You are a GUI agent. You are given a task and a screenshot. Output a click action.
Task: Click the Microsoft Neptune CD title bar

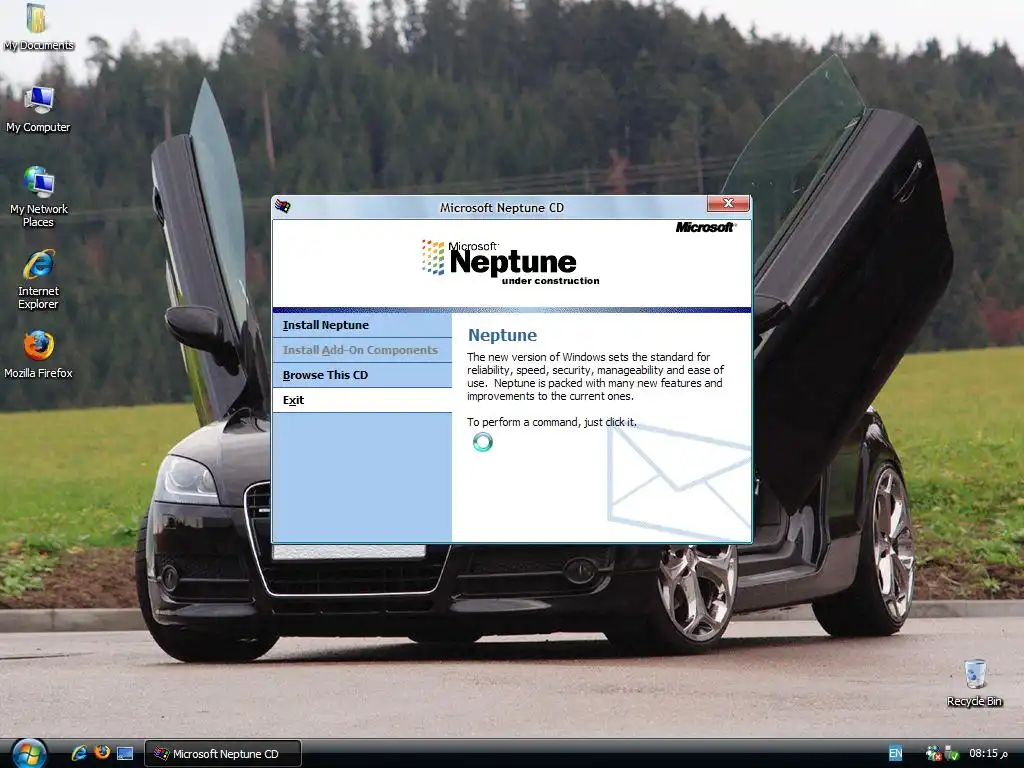click(502, 208)
